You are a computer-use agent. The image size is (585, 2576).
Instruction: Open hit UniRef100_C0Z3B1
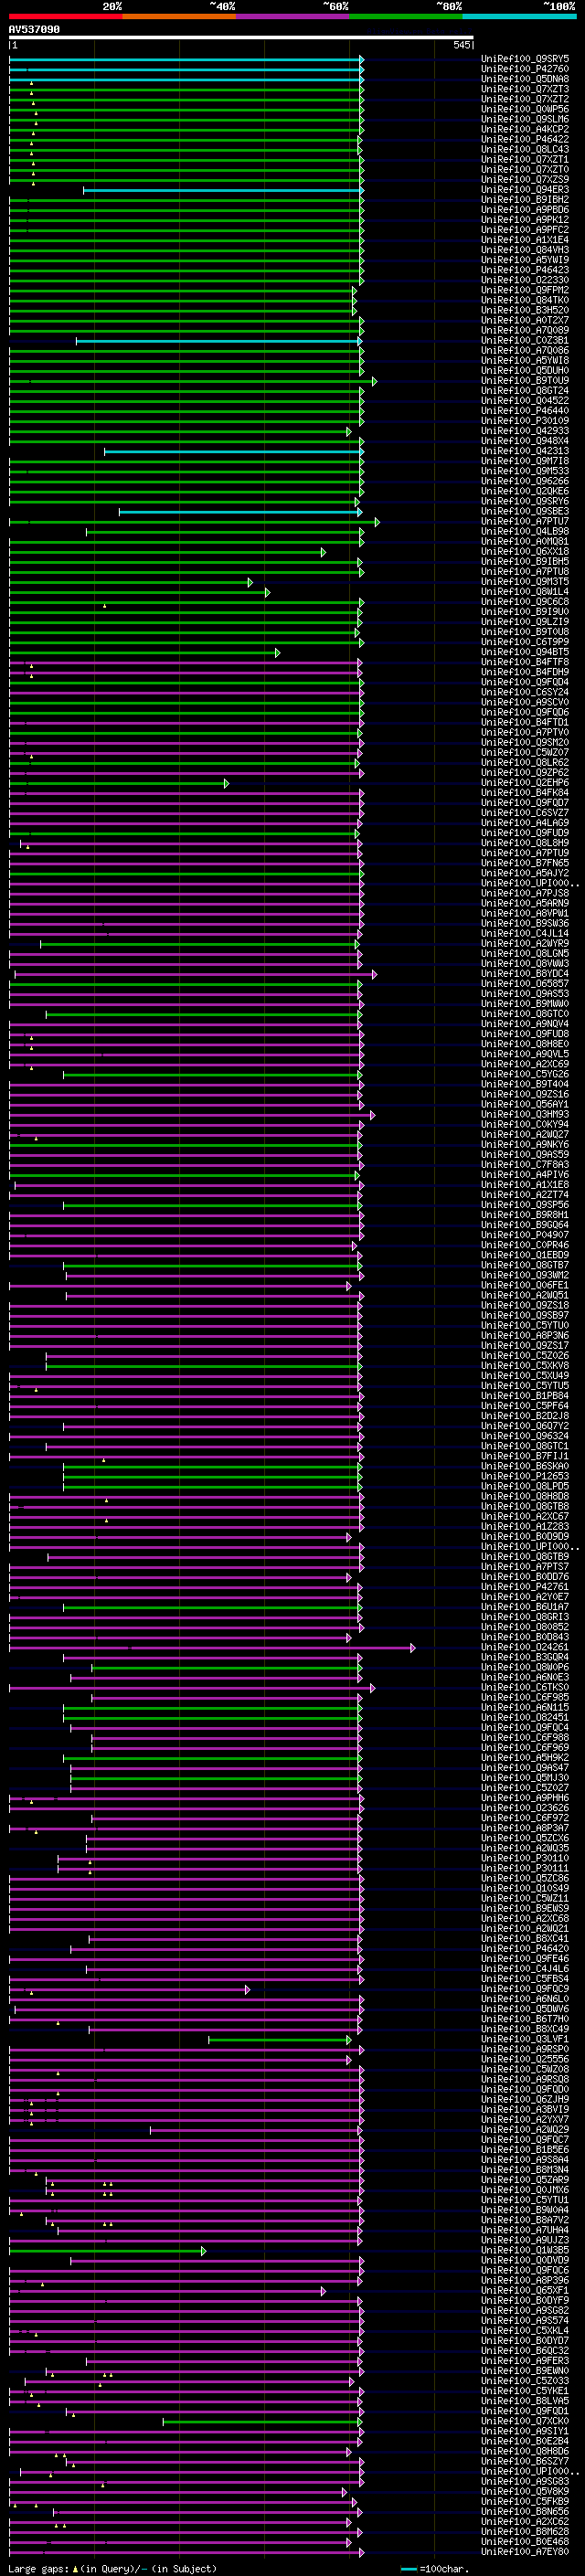tap(525, 341)
